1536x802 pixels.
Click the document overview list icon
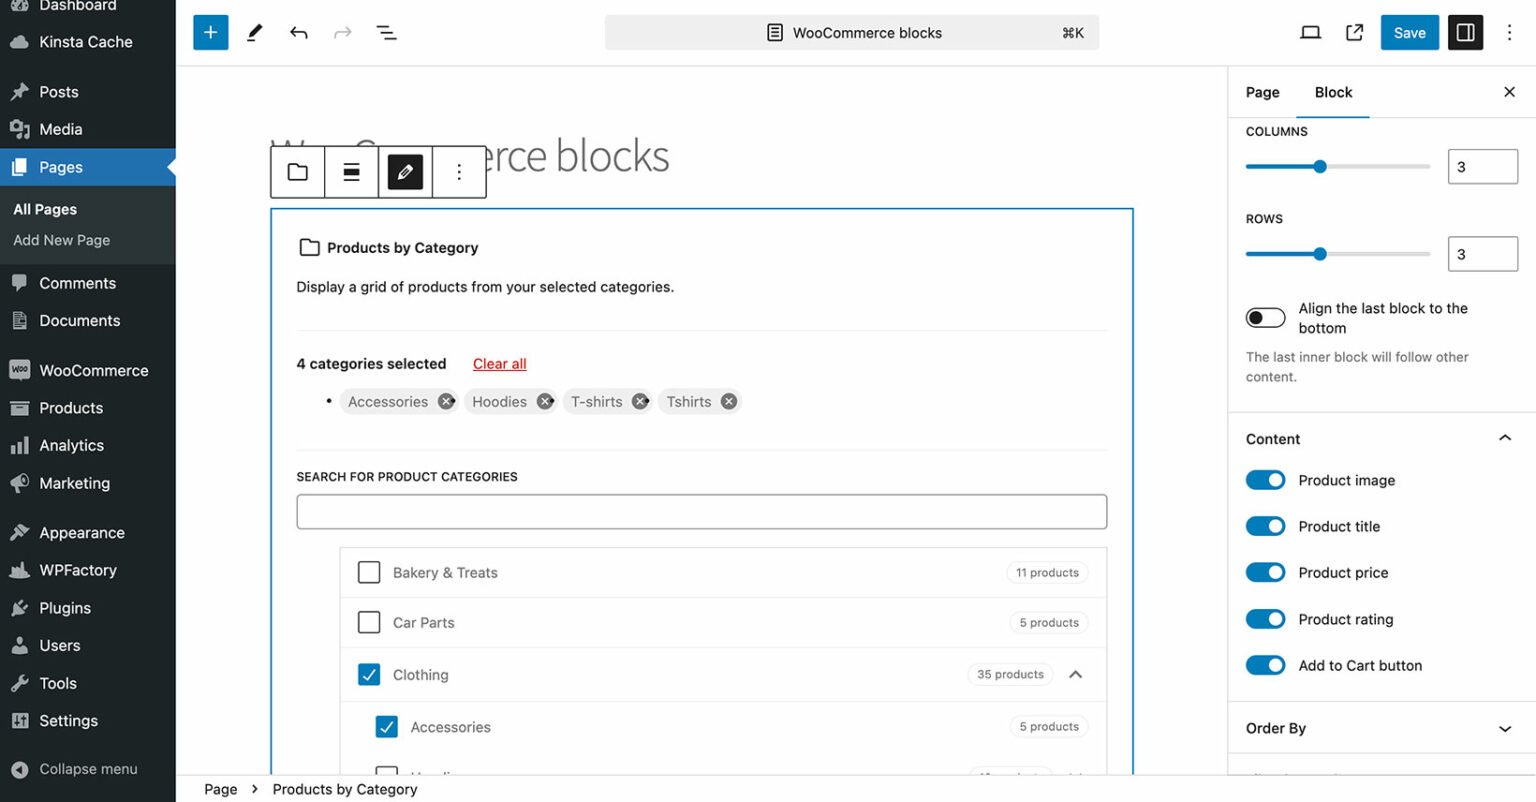386,32
